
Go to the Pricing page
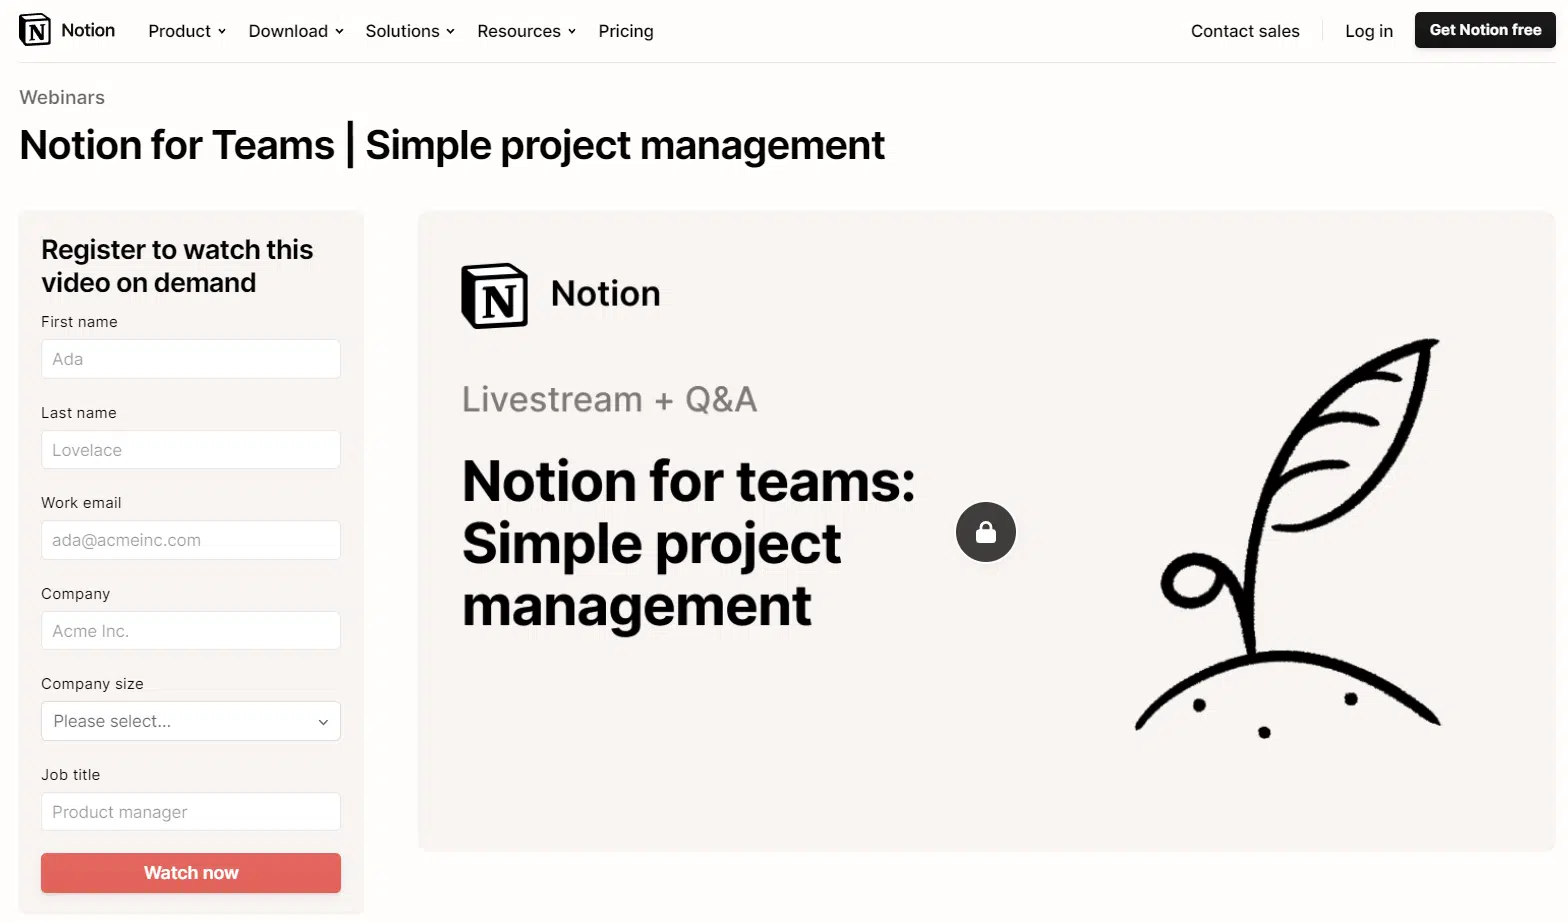(626, 31)
